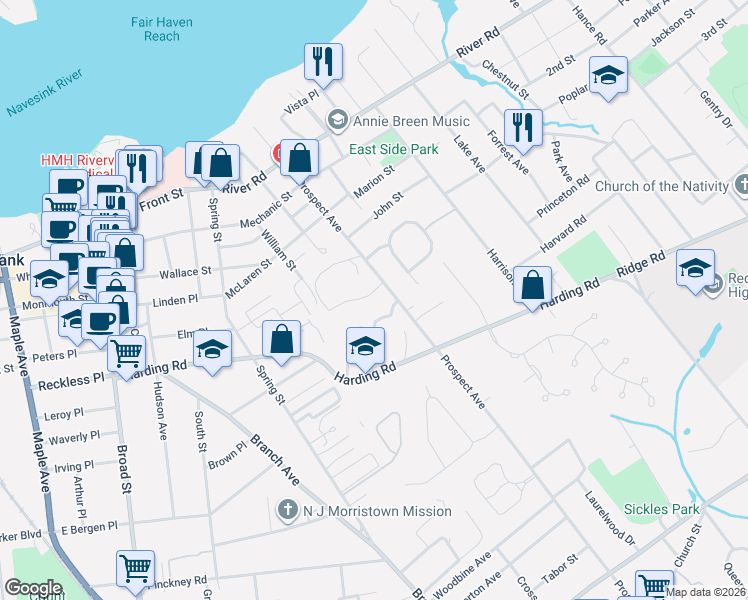Click the John St street label
This screenshot has height=600, width=748.
[388, 205]
